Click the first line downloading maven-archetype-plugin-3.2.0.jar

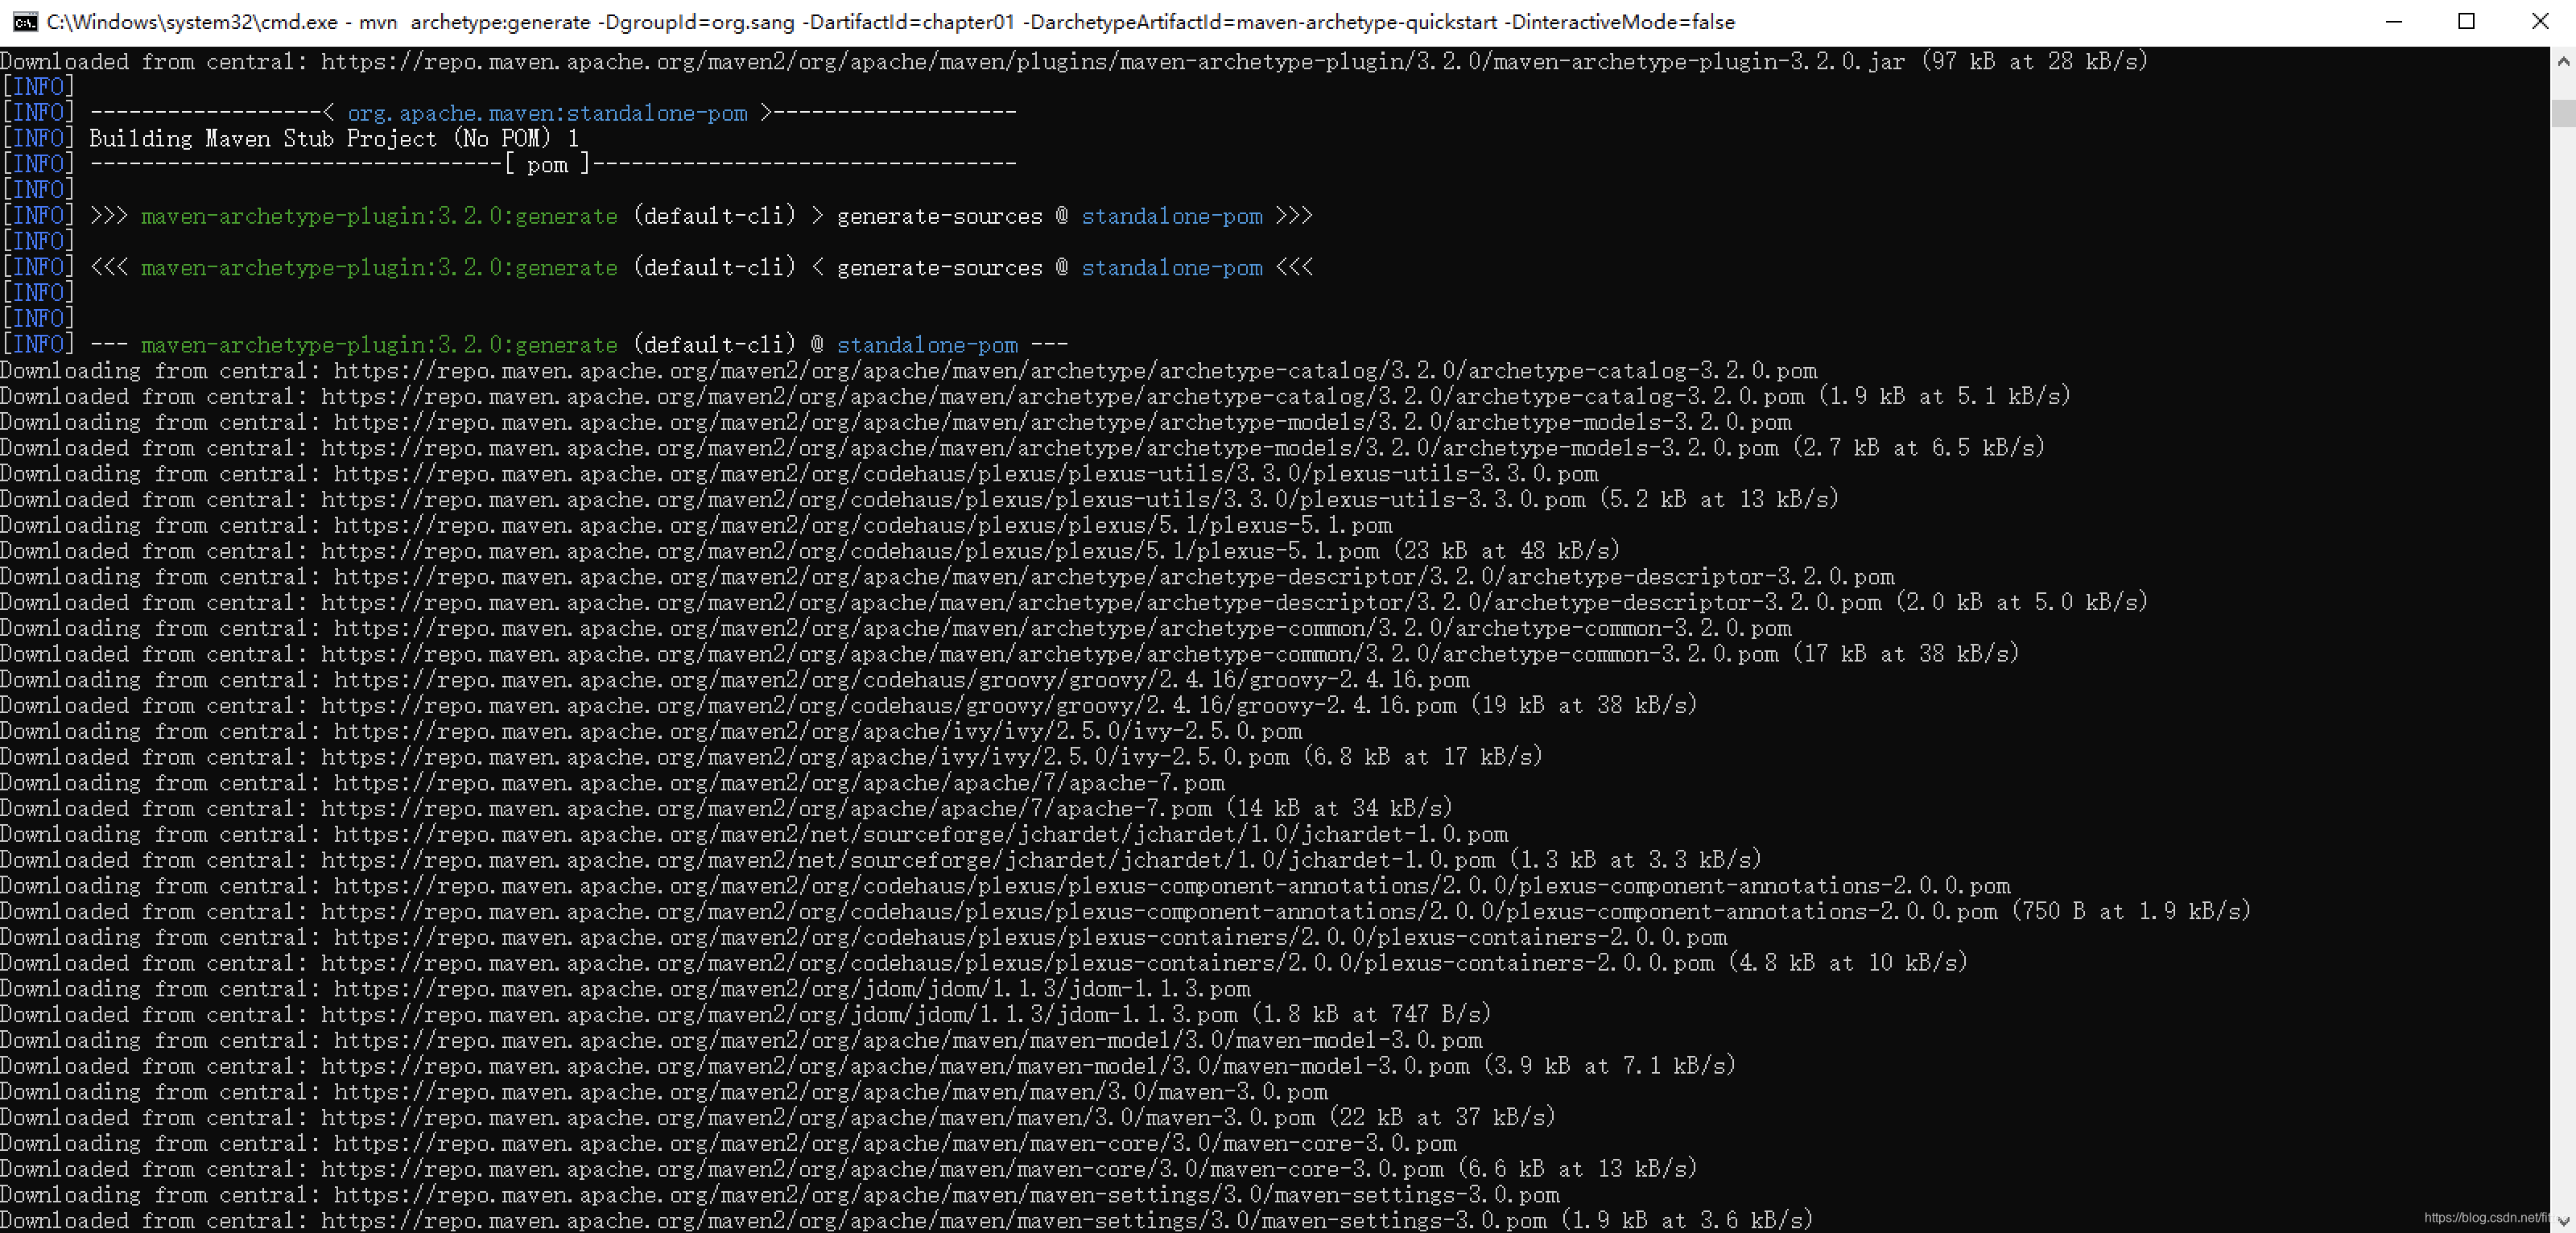[x=1074, y=61]
